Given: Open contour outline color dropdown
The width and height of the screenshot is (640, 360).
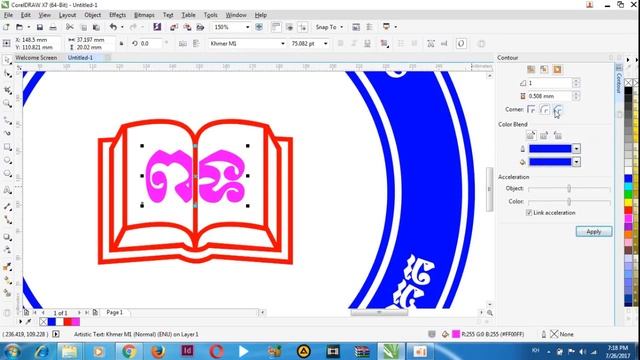Looking at the screenshot, I should tap(576, 149).
